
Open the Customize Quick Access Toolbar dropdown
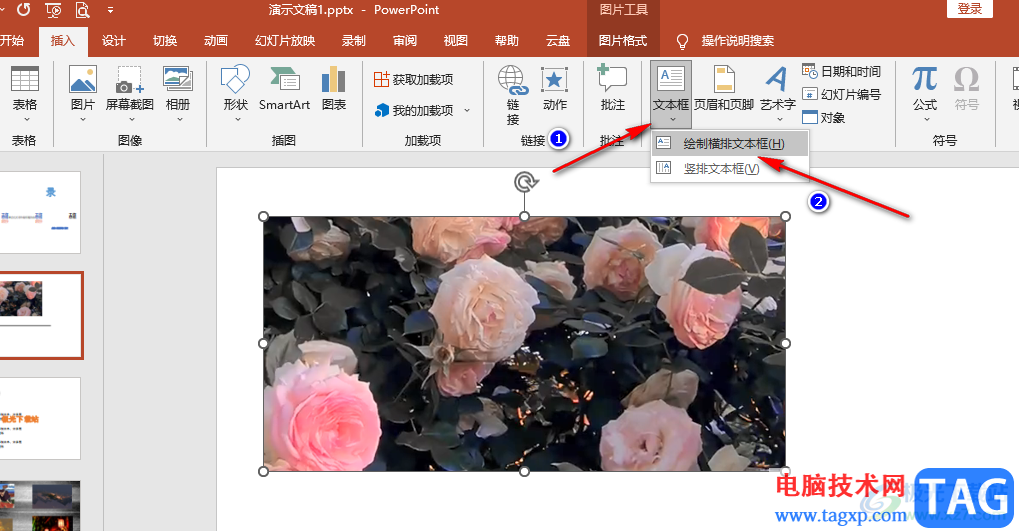point(110,10)
